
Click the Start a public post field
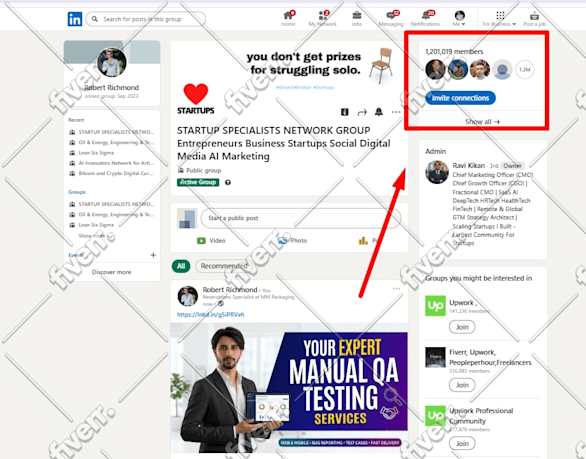(301, 218)
